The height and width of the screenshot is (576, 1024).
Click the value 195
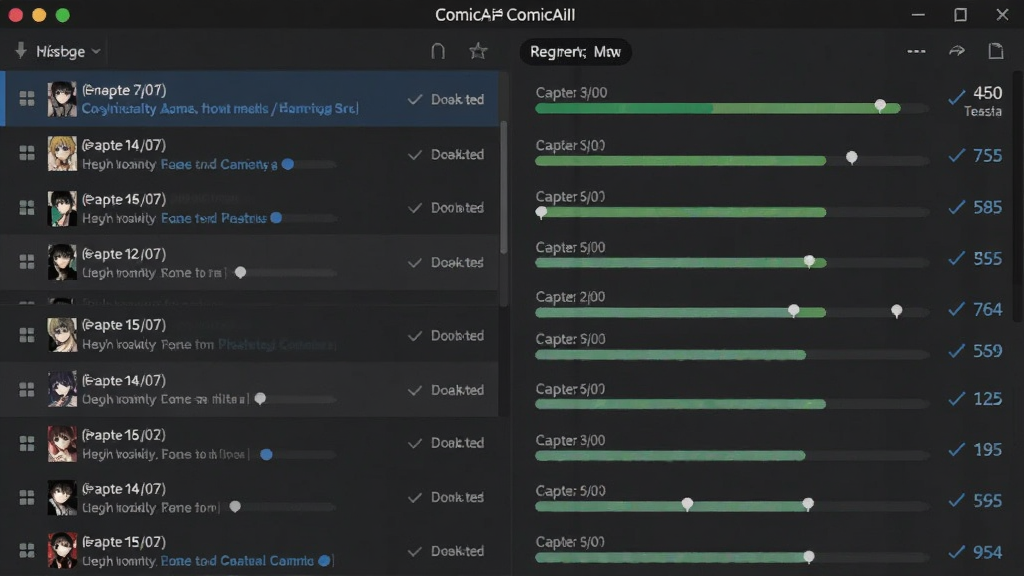tap(987, 449)
